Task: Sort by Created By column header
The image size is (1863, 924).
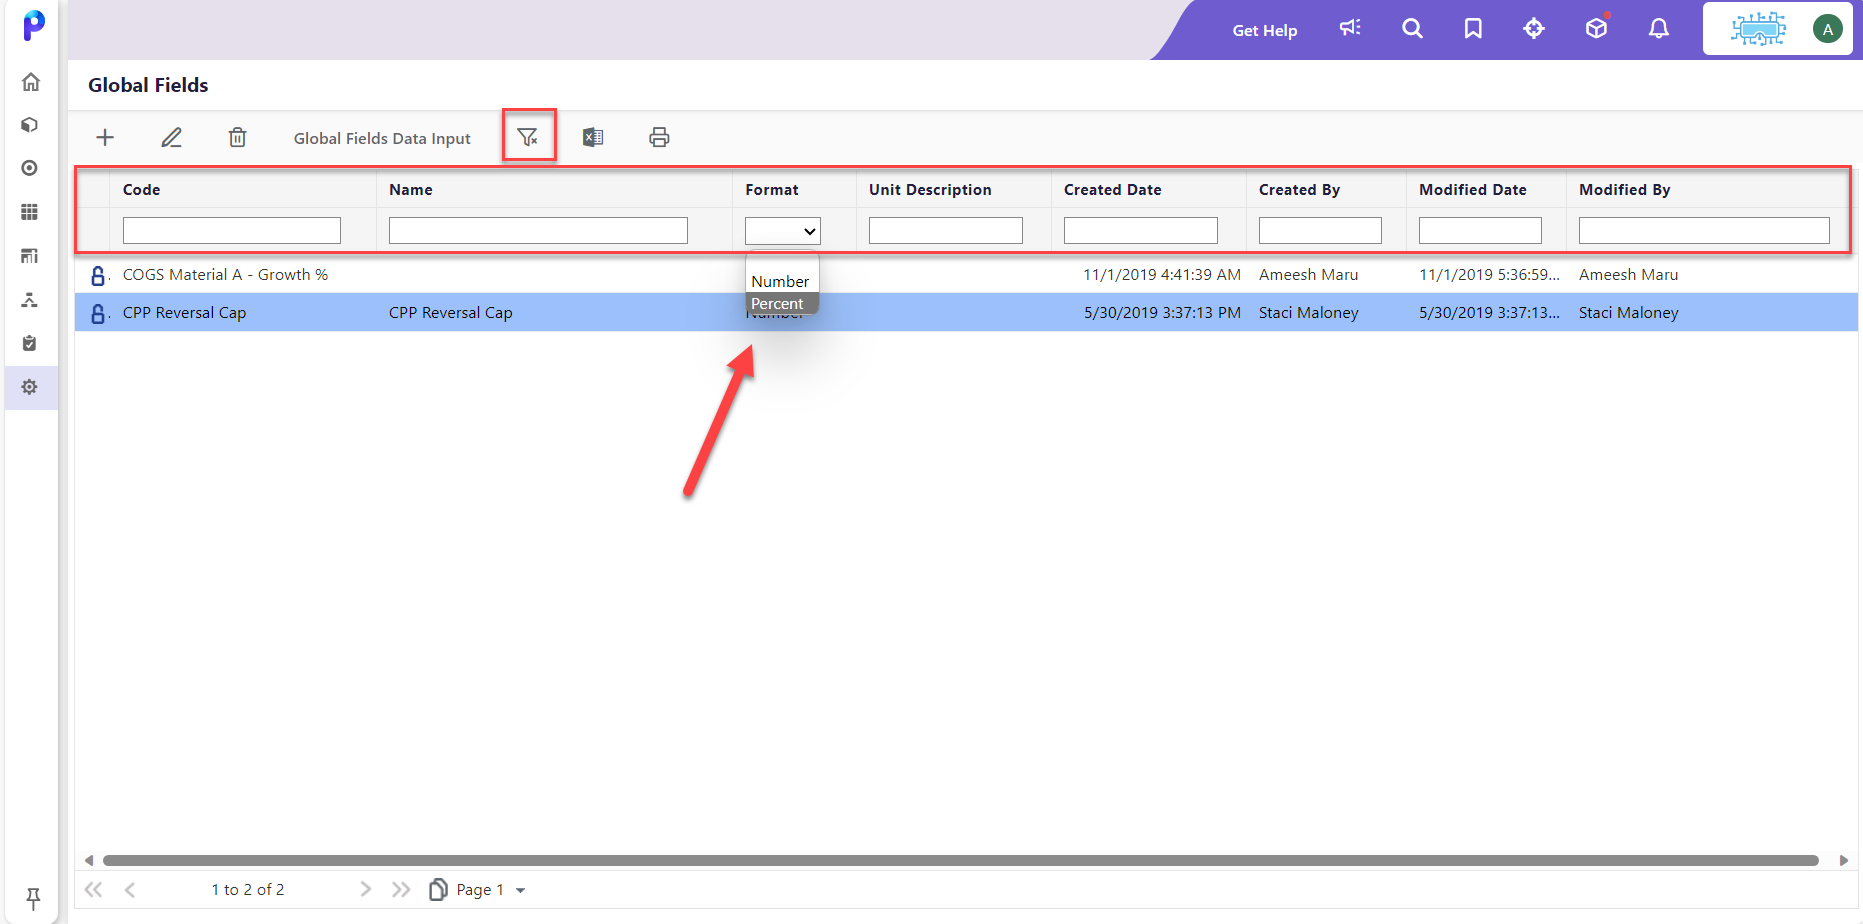Action: click(x=1299, y=190)
